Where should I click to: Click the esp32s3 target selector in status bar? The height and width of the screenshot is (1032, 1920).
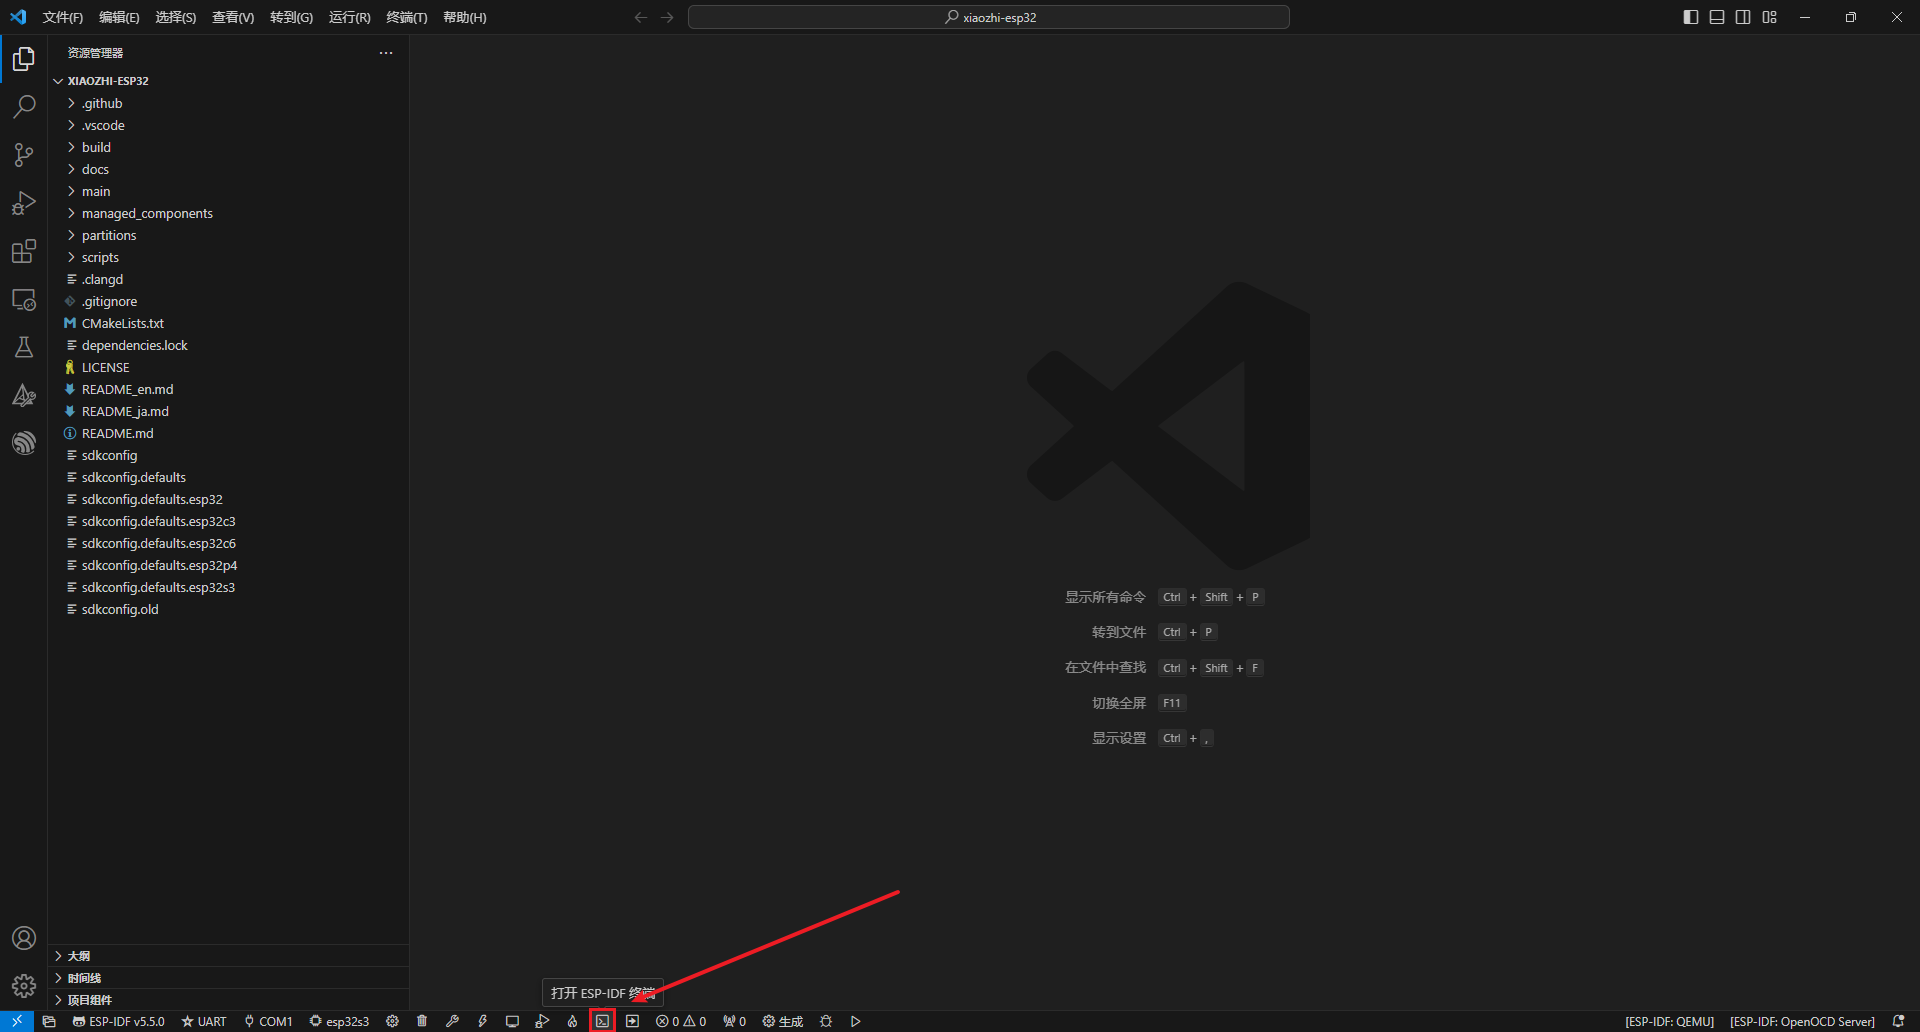[x=339, y=1021]
